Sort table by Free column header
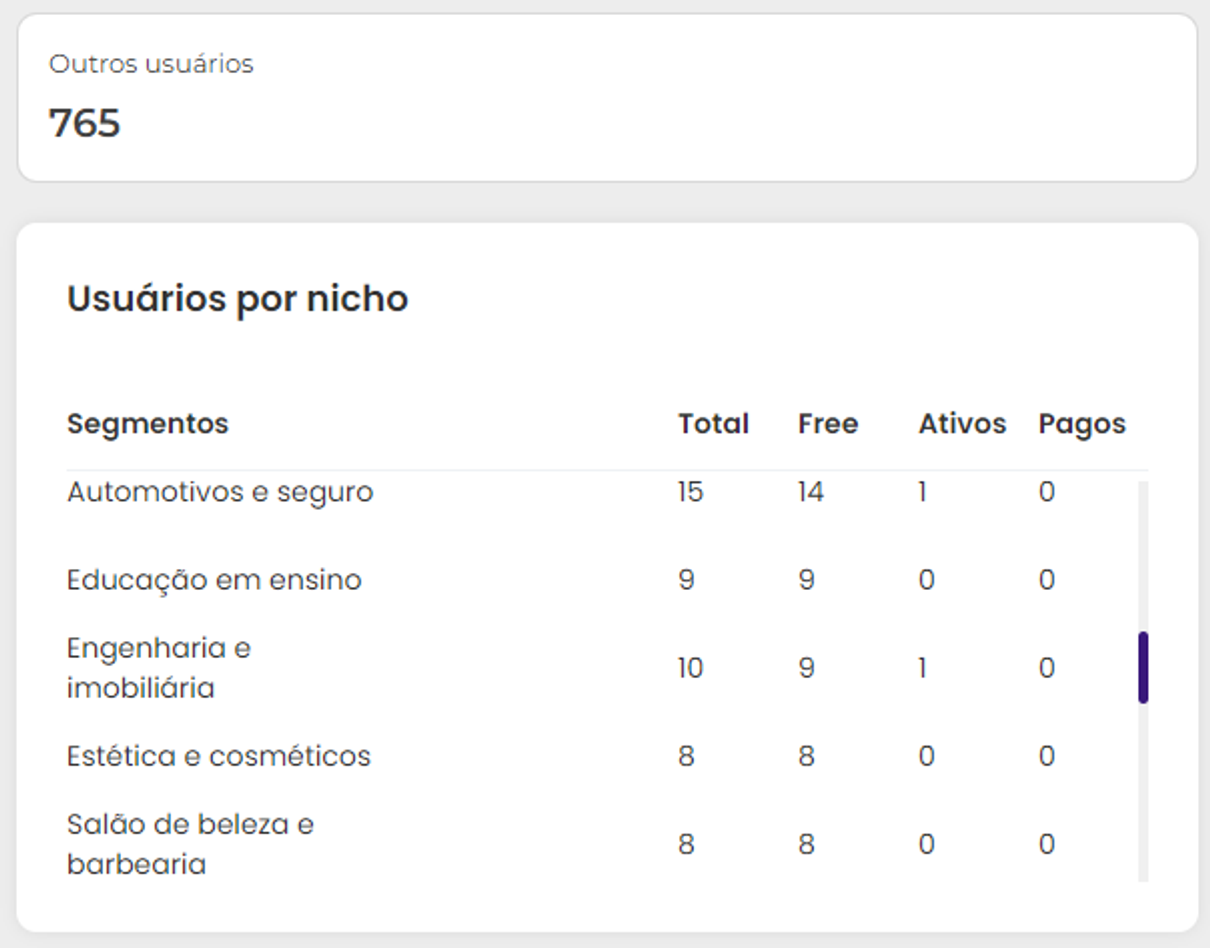This screenshot has width=1210, height=948. 826,423
